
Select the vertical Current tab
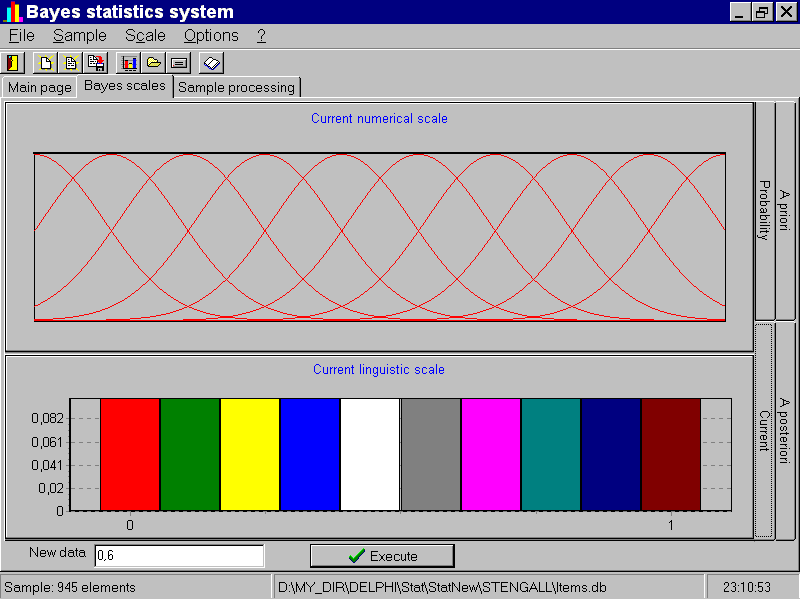click(764, 431)
